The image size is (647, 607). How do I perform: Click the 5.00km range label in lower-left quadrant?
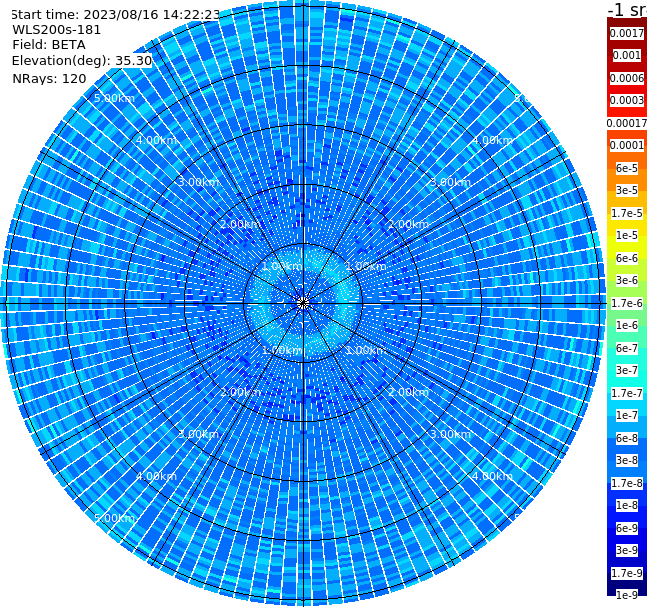click(x=114, y=518)
